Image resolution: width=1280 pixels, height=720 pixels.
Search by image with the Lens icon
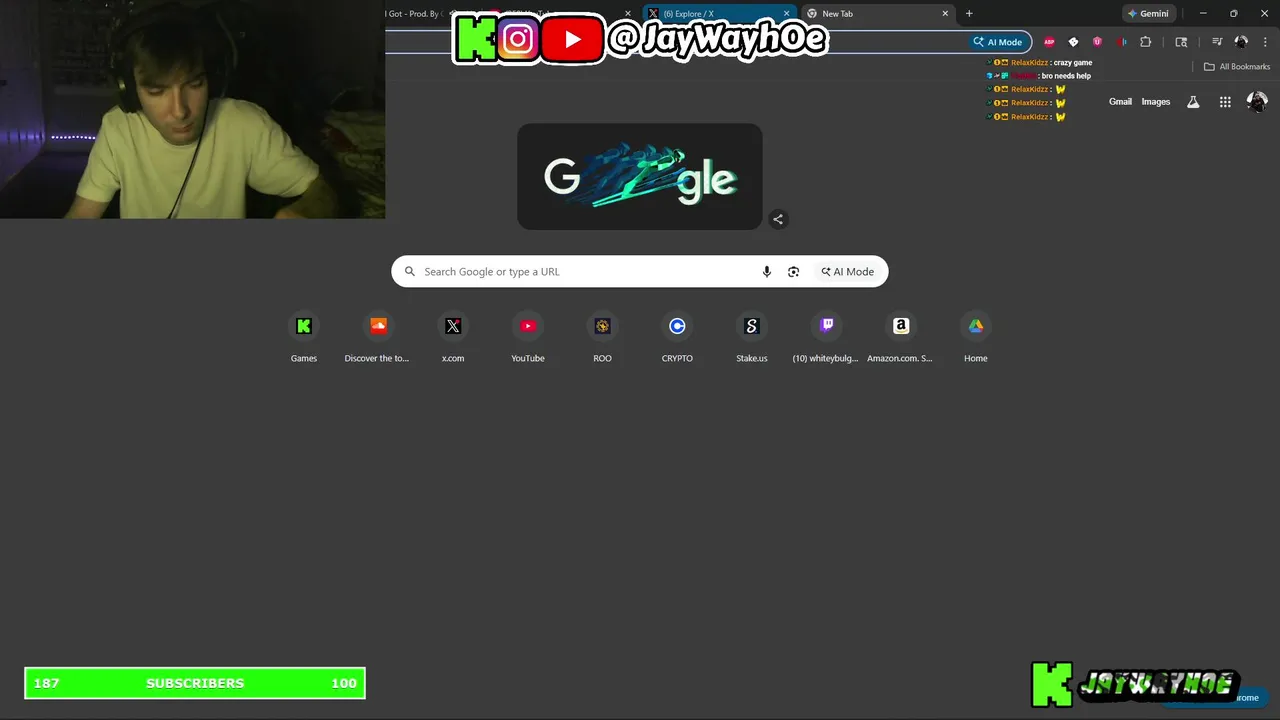point(793,272)
